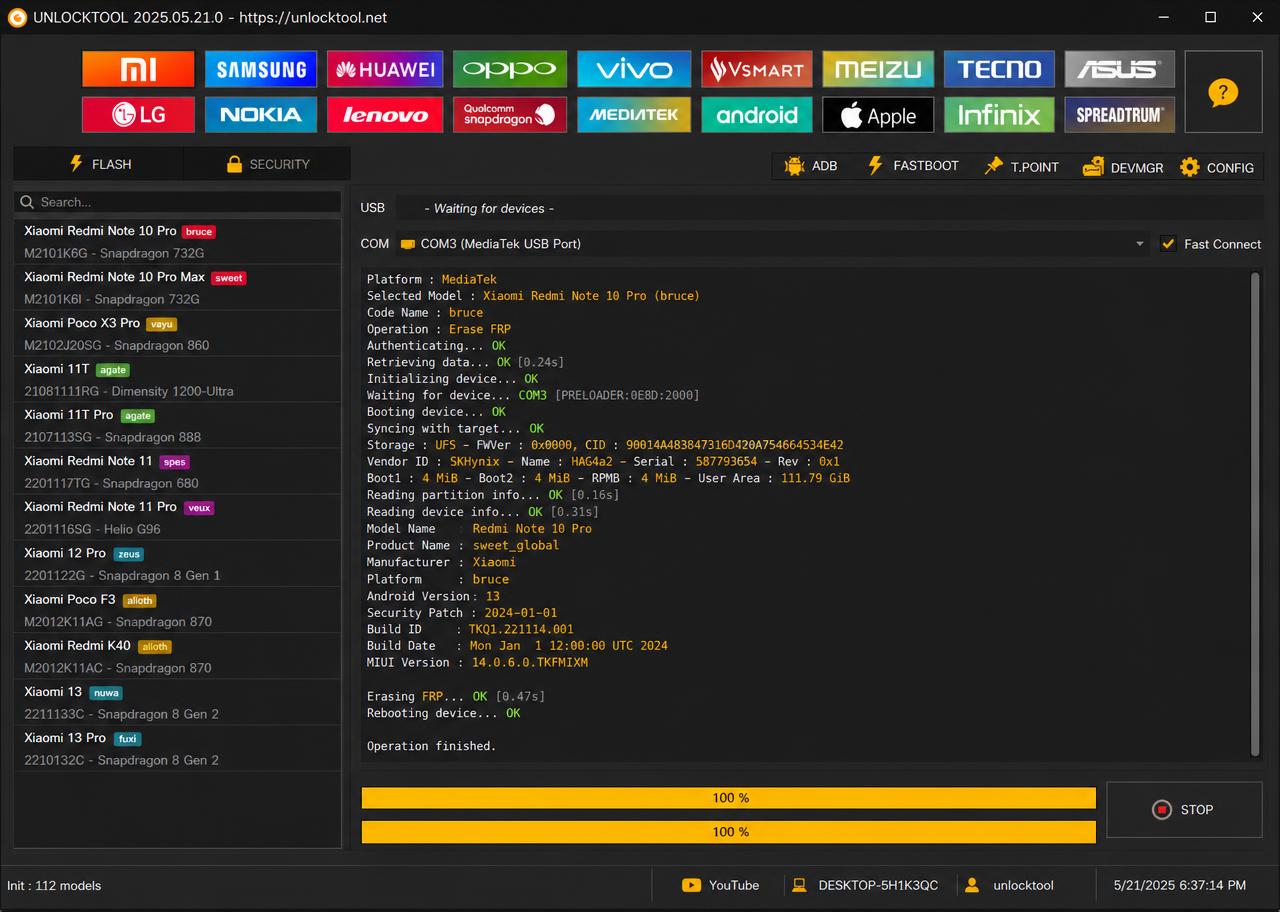Select the Tecno brand tile

click(x=999, y=69)
